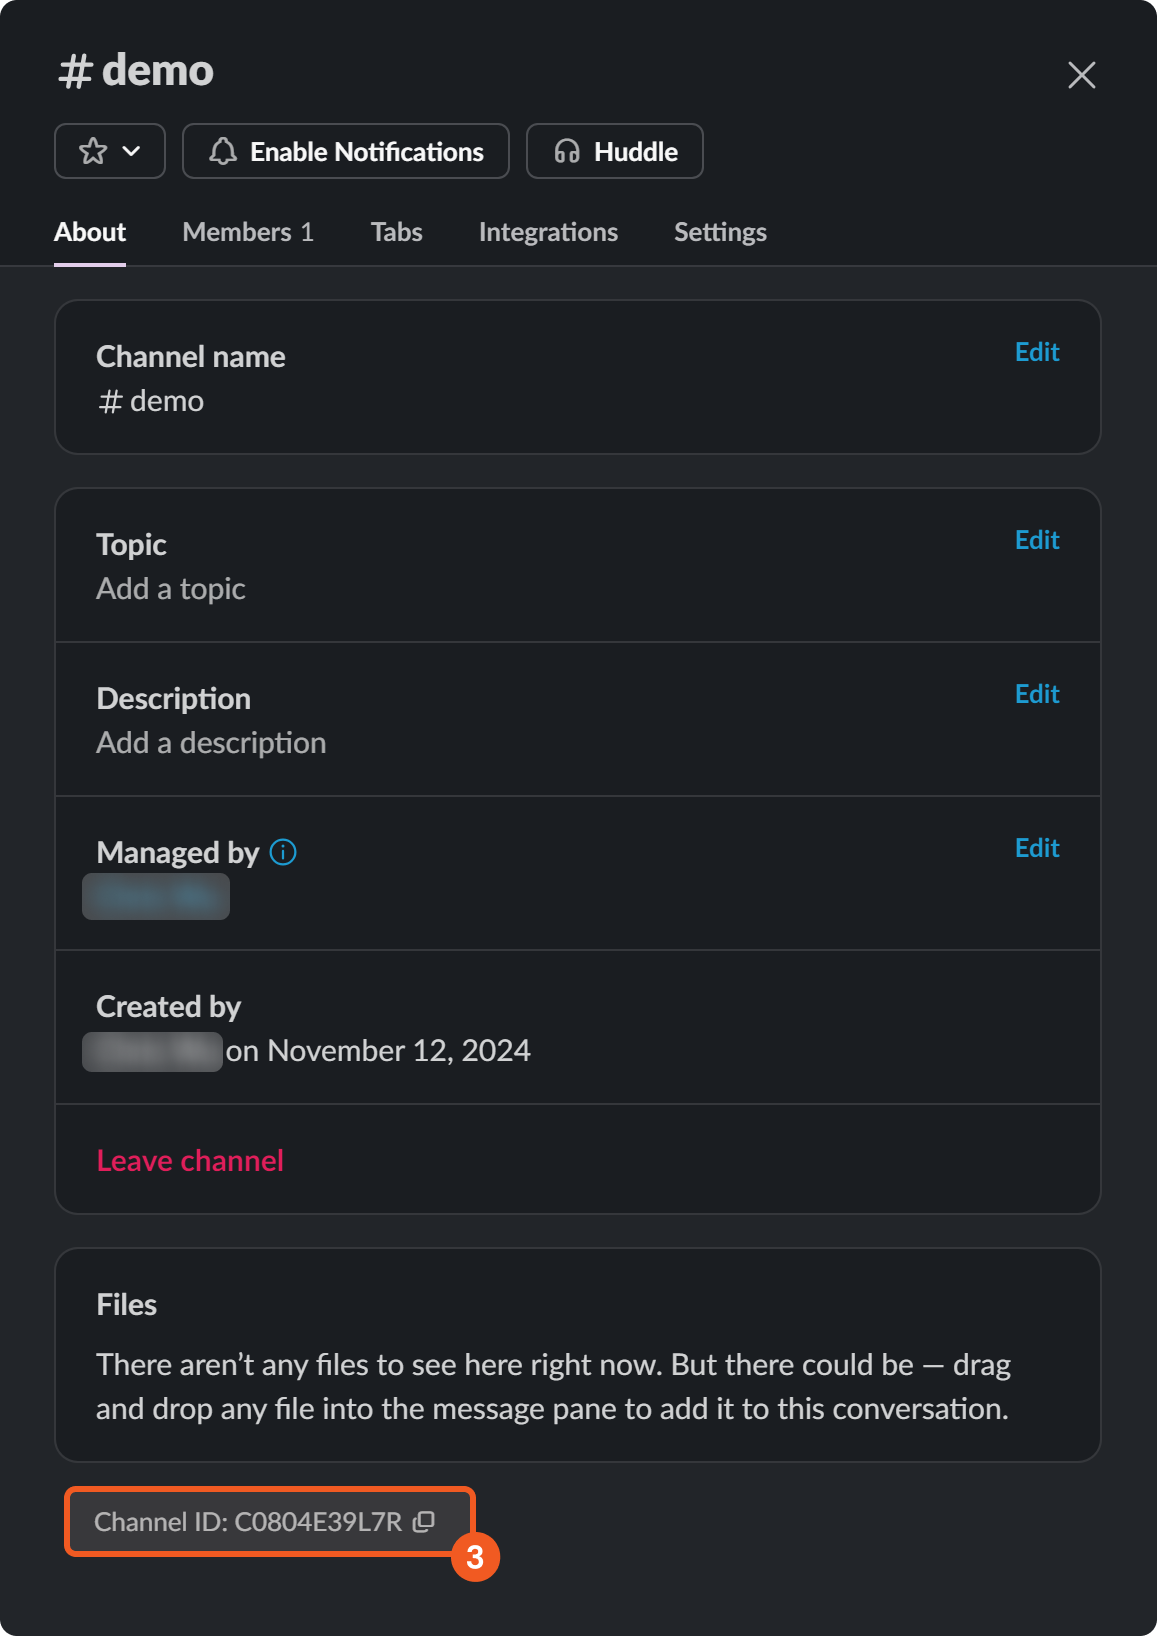This screenshot has height=1636, width=1157.
Task: Switch to the About tab
Action: point(90,232)
